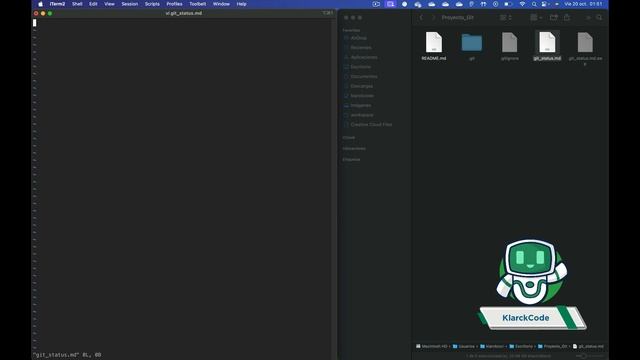Click Usuarios in Finder path bar
This screenshot has width=640, height=360.
pyautogui.click(x=464, y=346)
